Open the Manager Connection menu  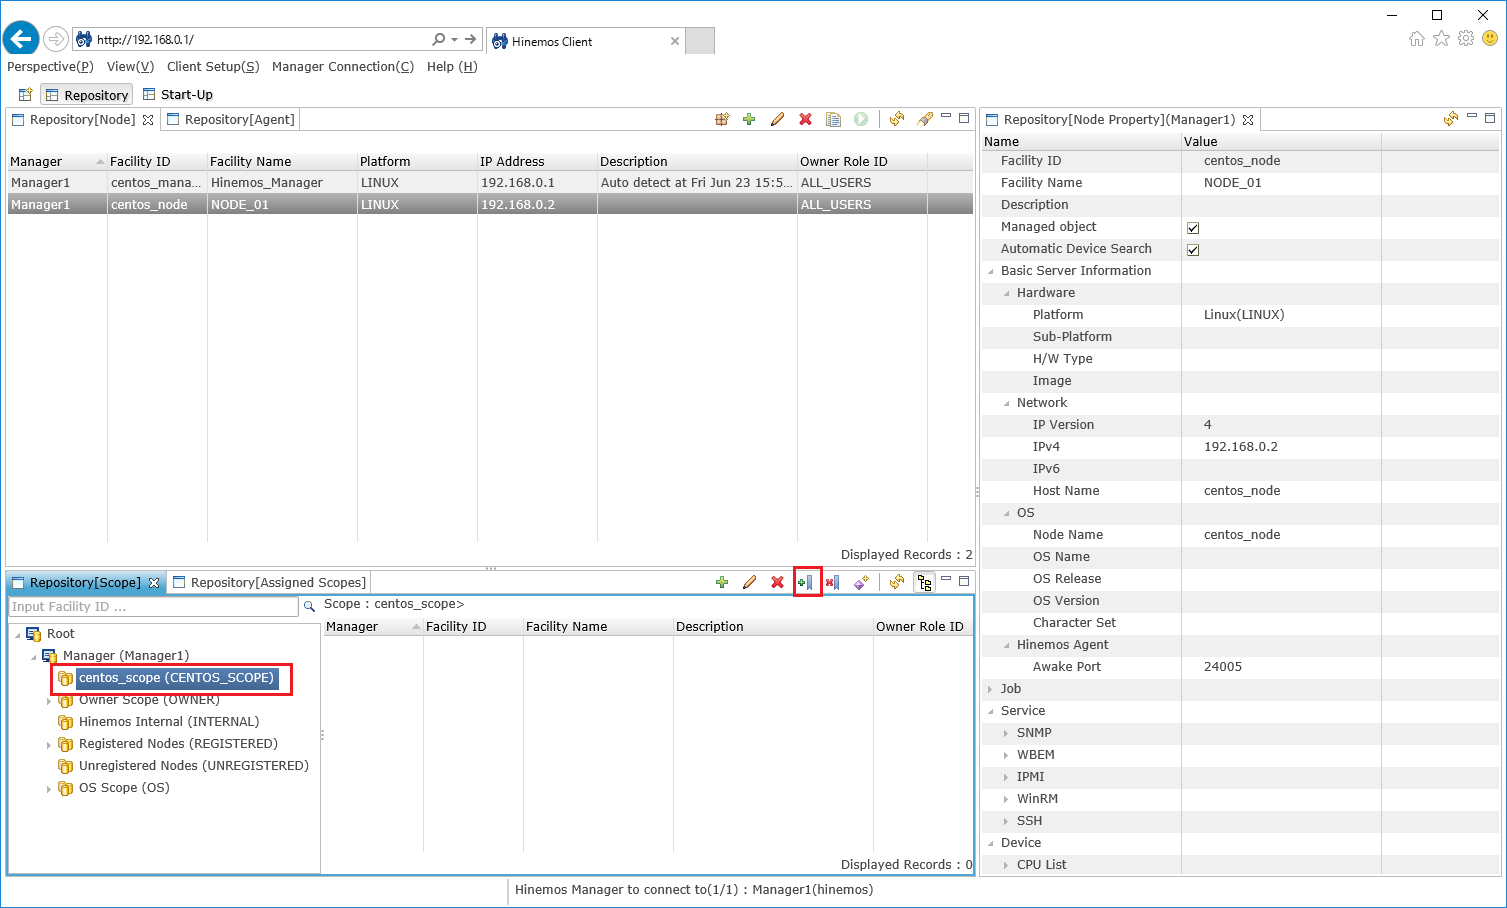point(343,67)
